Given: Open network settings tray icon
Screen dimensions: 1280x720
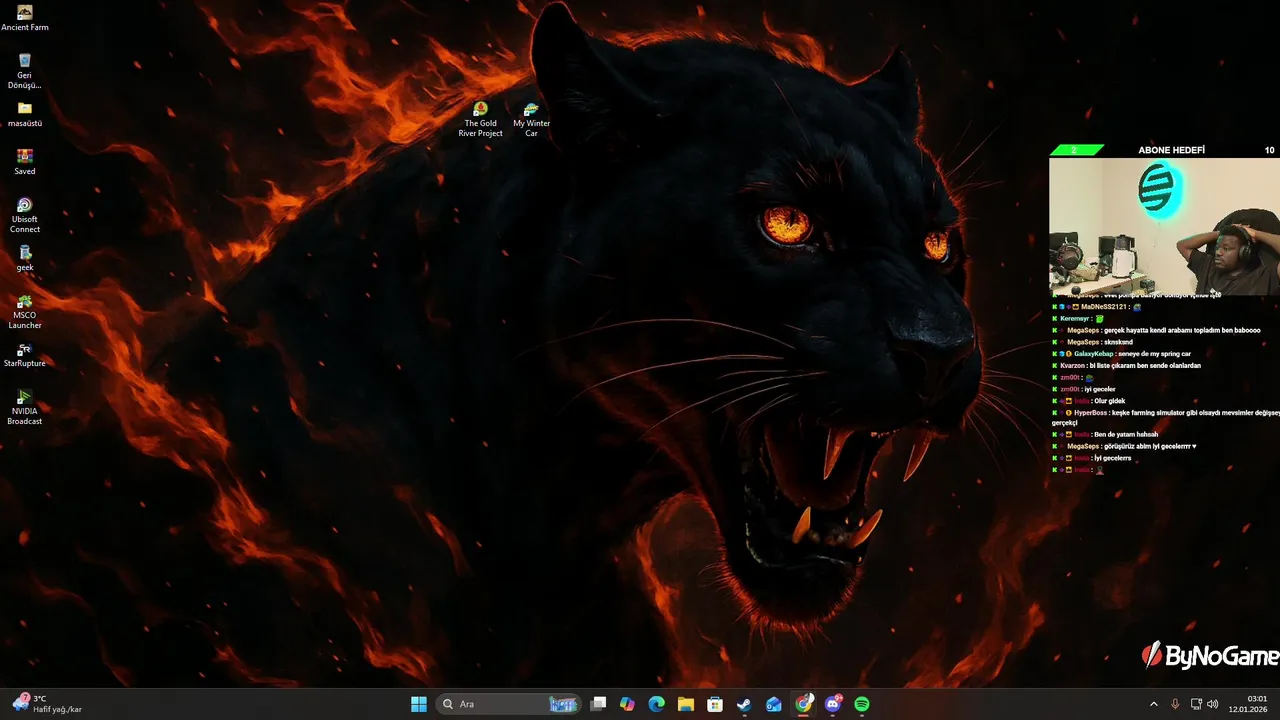Looking at the screenshot, I should coord(1197,704).
